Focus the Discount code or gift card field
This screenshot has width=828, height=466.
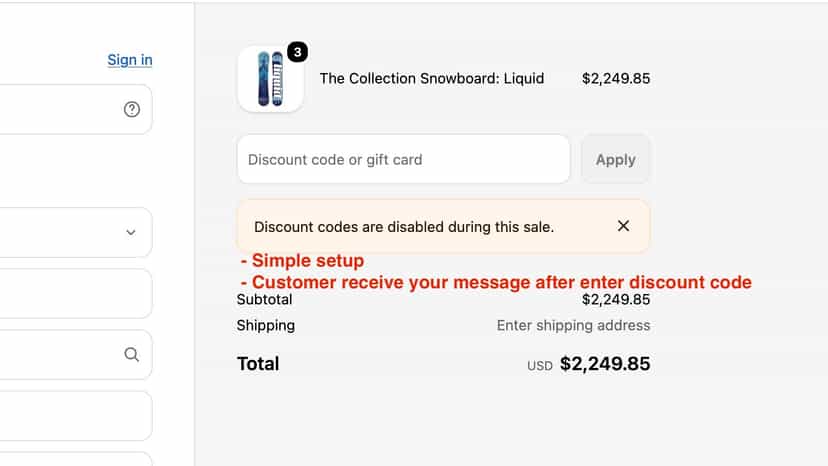(403, 160)
